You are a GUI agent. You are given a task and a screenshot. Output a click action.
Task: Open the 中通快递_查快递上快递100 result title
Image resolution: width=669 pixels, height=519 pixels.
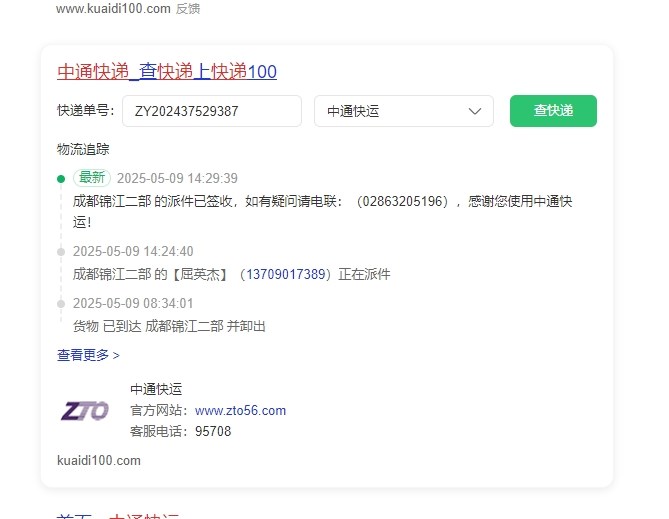click(167, 71)
